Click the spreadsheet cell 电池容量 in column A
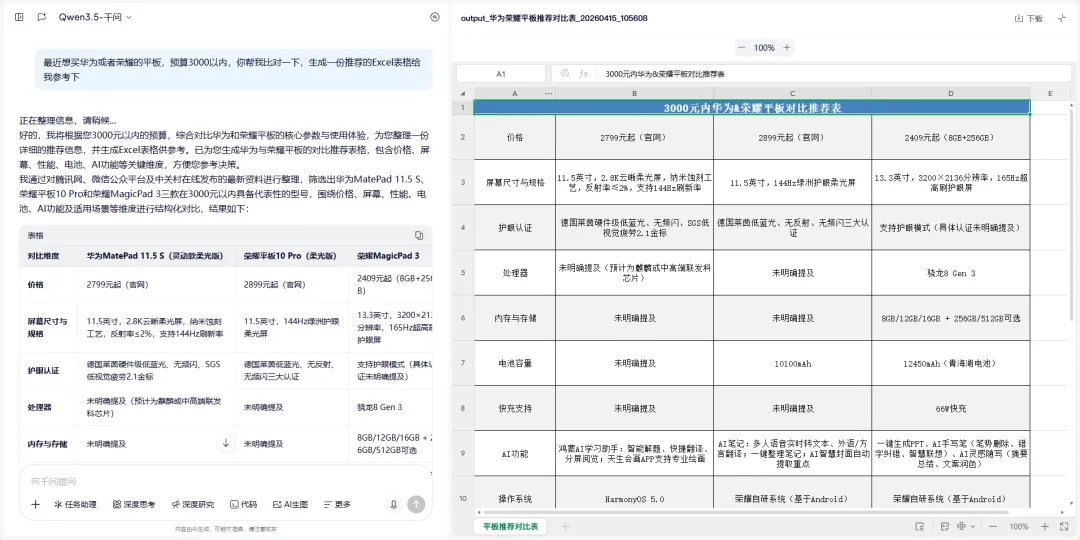This screenshot has height=540, width=1080. [x=515, y=363]
